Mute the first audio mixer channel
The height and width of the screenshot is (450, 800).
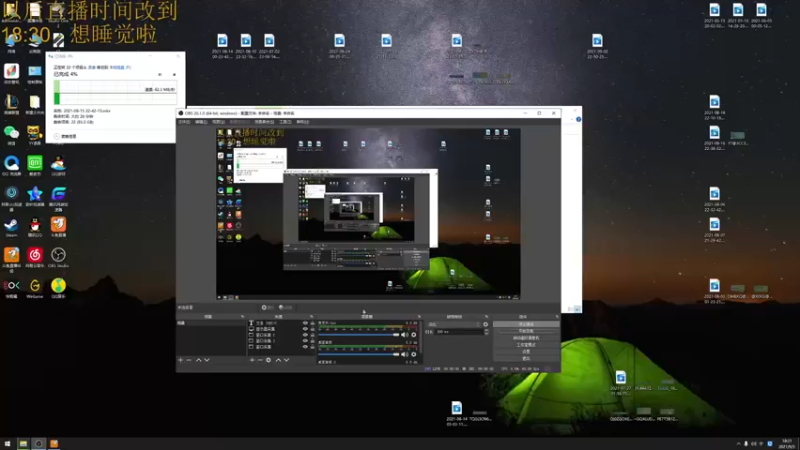(x=405, y=335)
